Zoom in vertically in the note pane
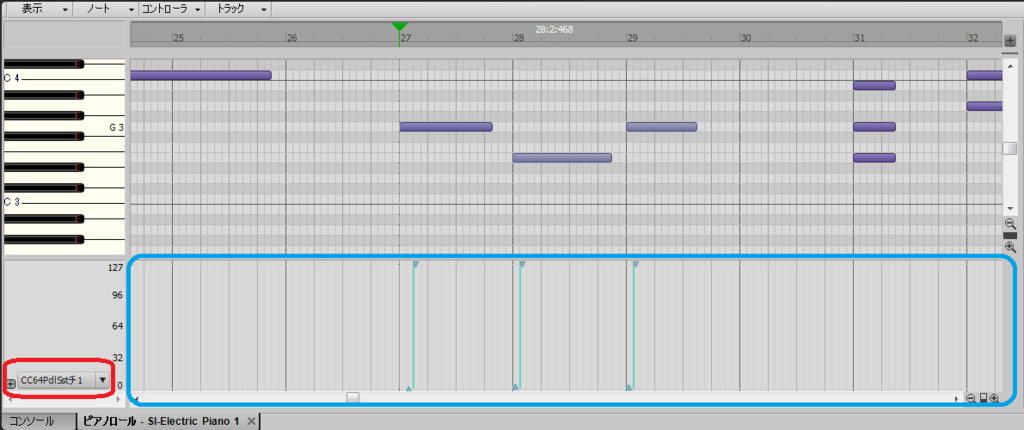This screenshot has width=1024, height=430. (x=1010, y=247)
